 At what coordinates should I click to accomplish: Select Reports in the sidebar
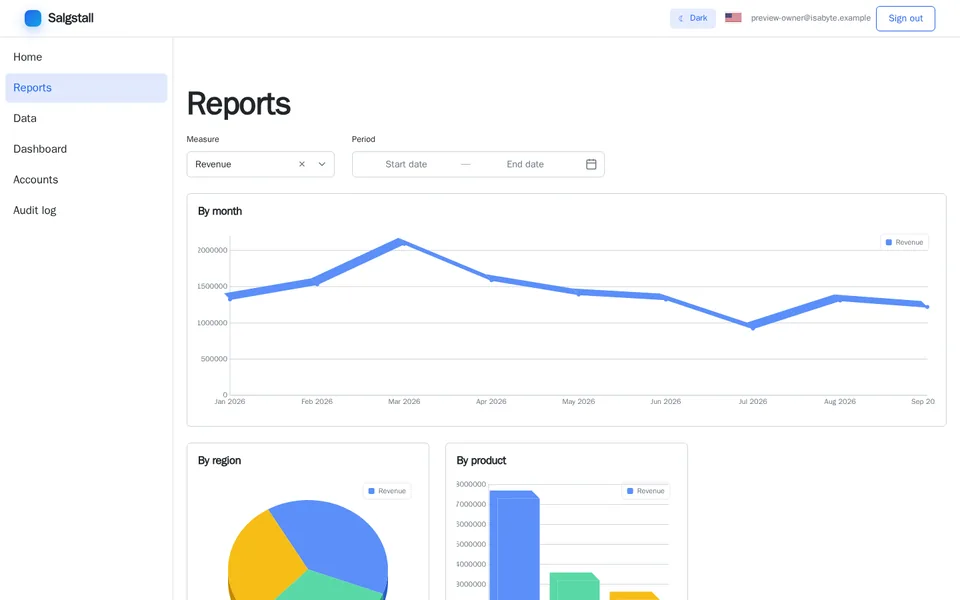pyautogui.click(x=86, y=88)
